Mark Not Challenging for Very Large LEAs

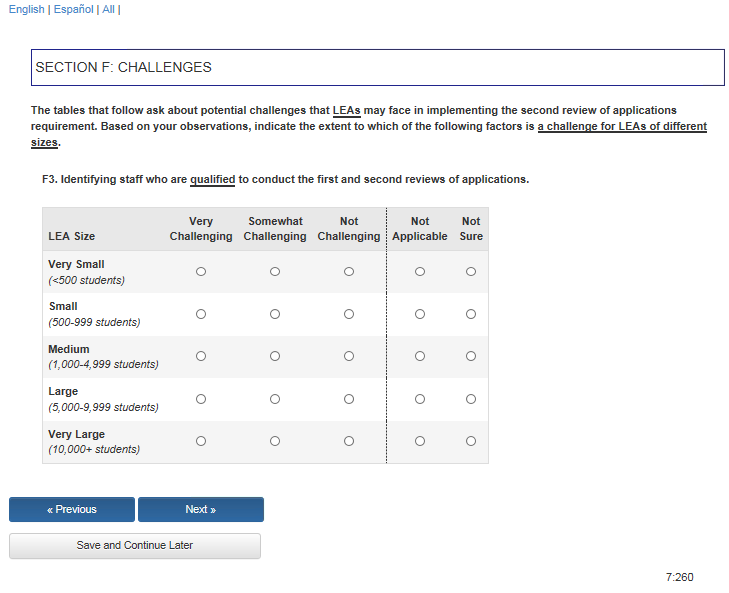349,441
